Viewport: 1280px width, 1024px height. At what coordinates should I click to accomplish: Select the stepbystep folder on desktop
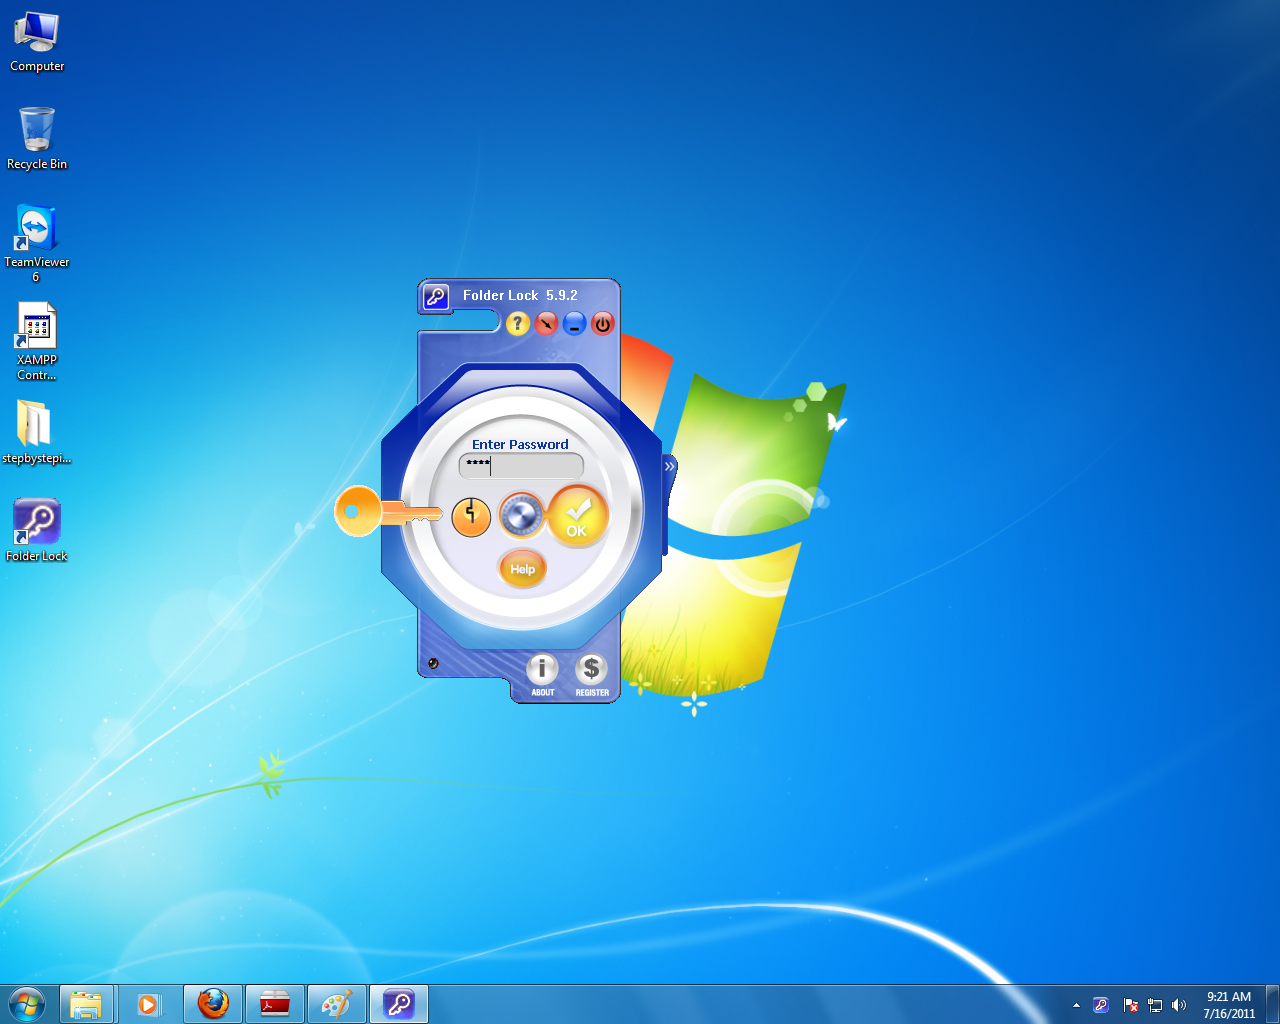pyautogui.click(x=37, y=432)
